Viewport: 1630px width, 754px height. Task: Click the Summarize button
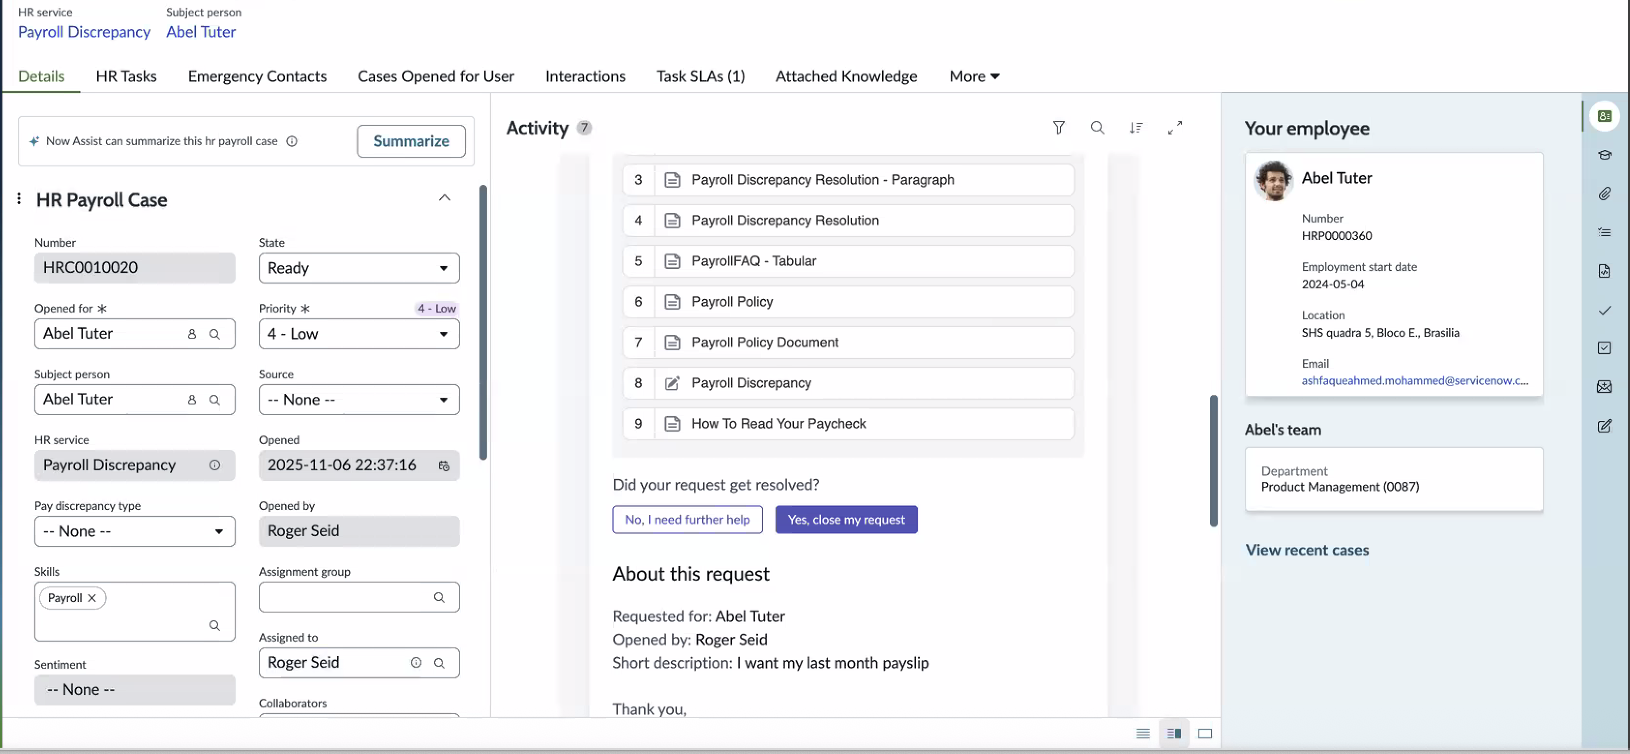tap(411, 141)
